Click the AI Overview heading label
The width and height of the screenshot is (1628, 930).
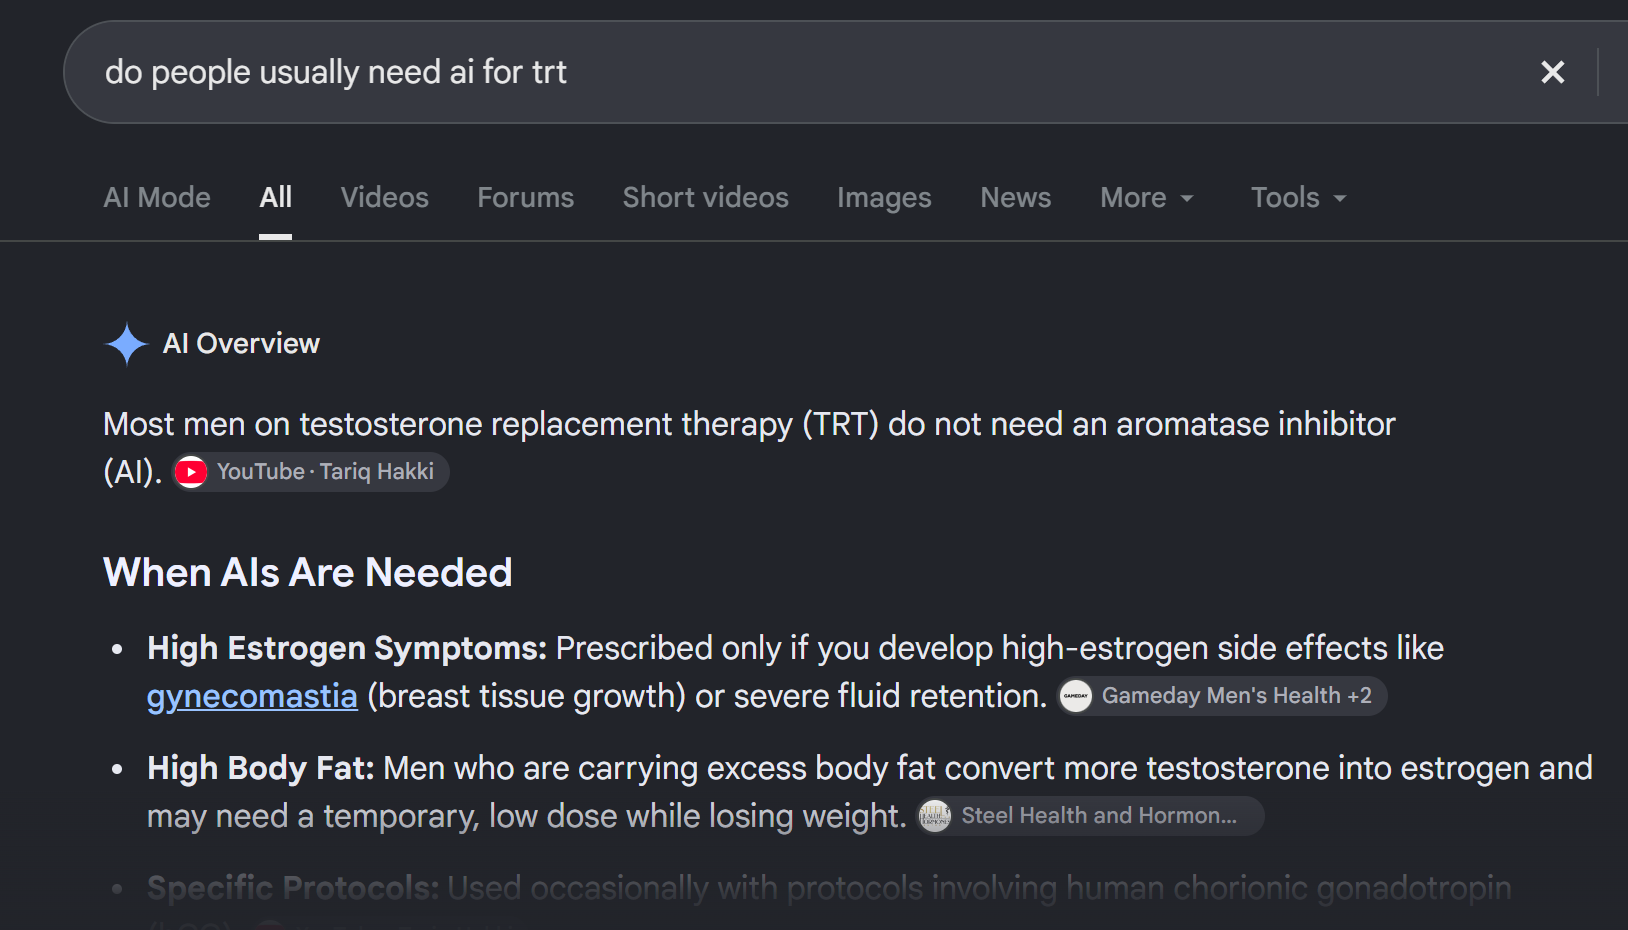(241, 344)
